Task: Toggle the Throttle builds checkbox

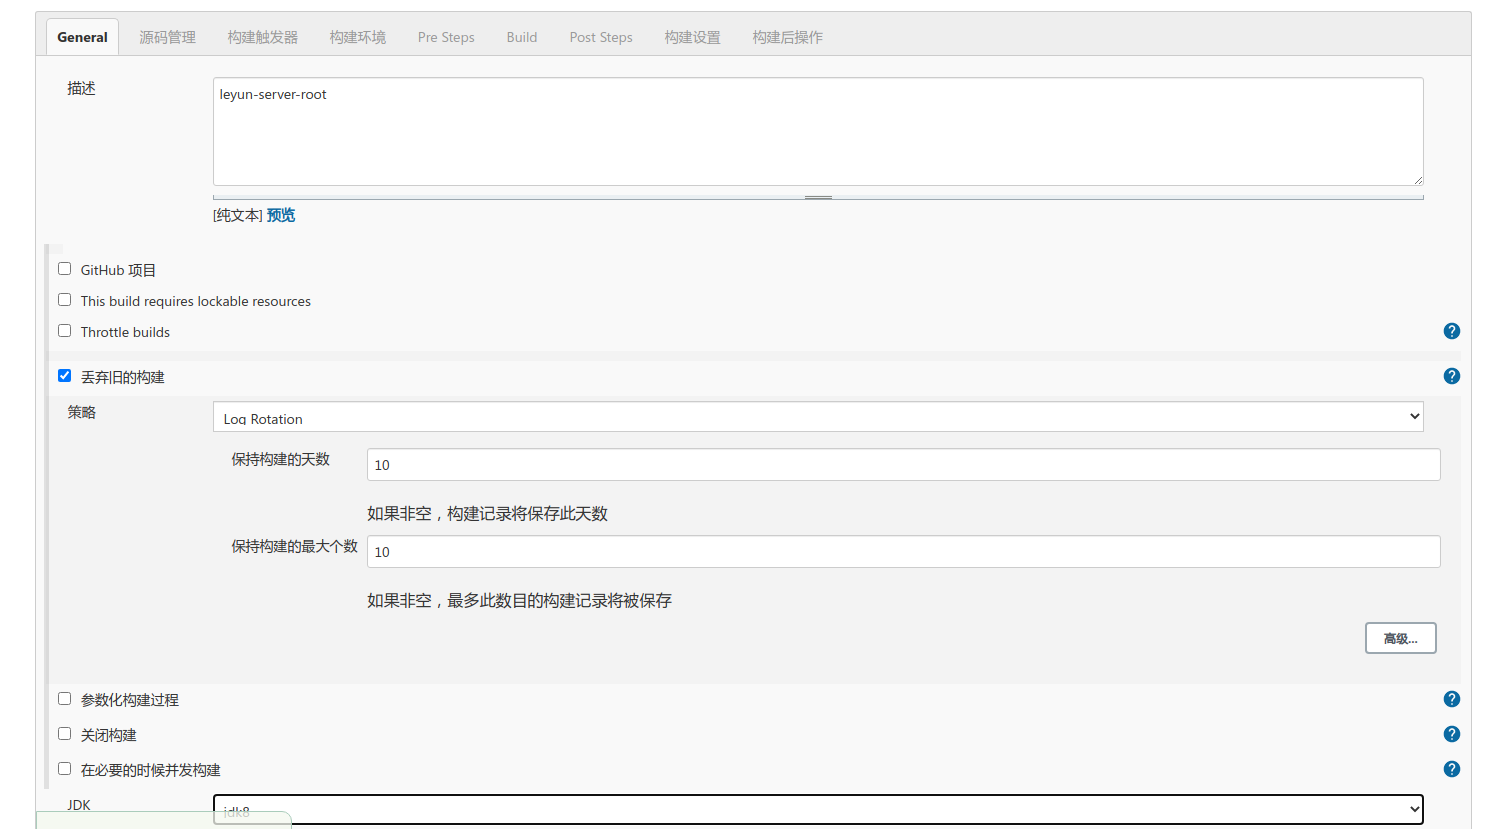Action: pyautogui.click(x=65, y=331)
